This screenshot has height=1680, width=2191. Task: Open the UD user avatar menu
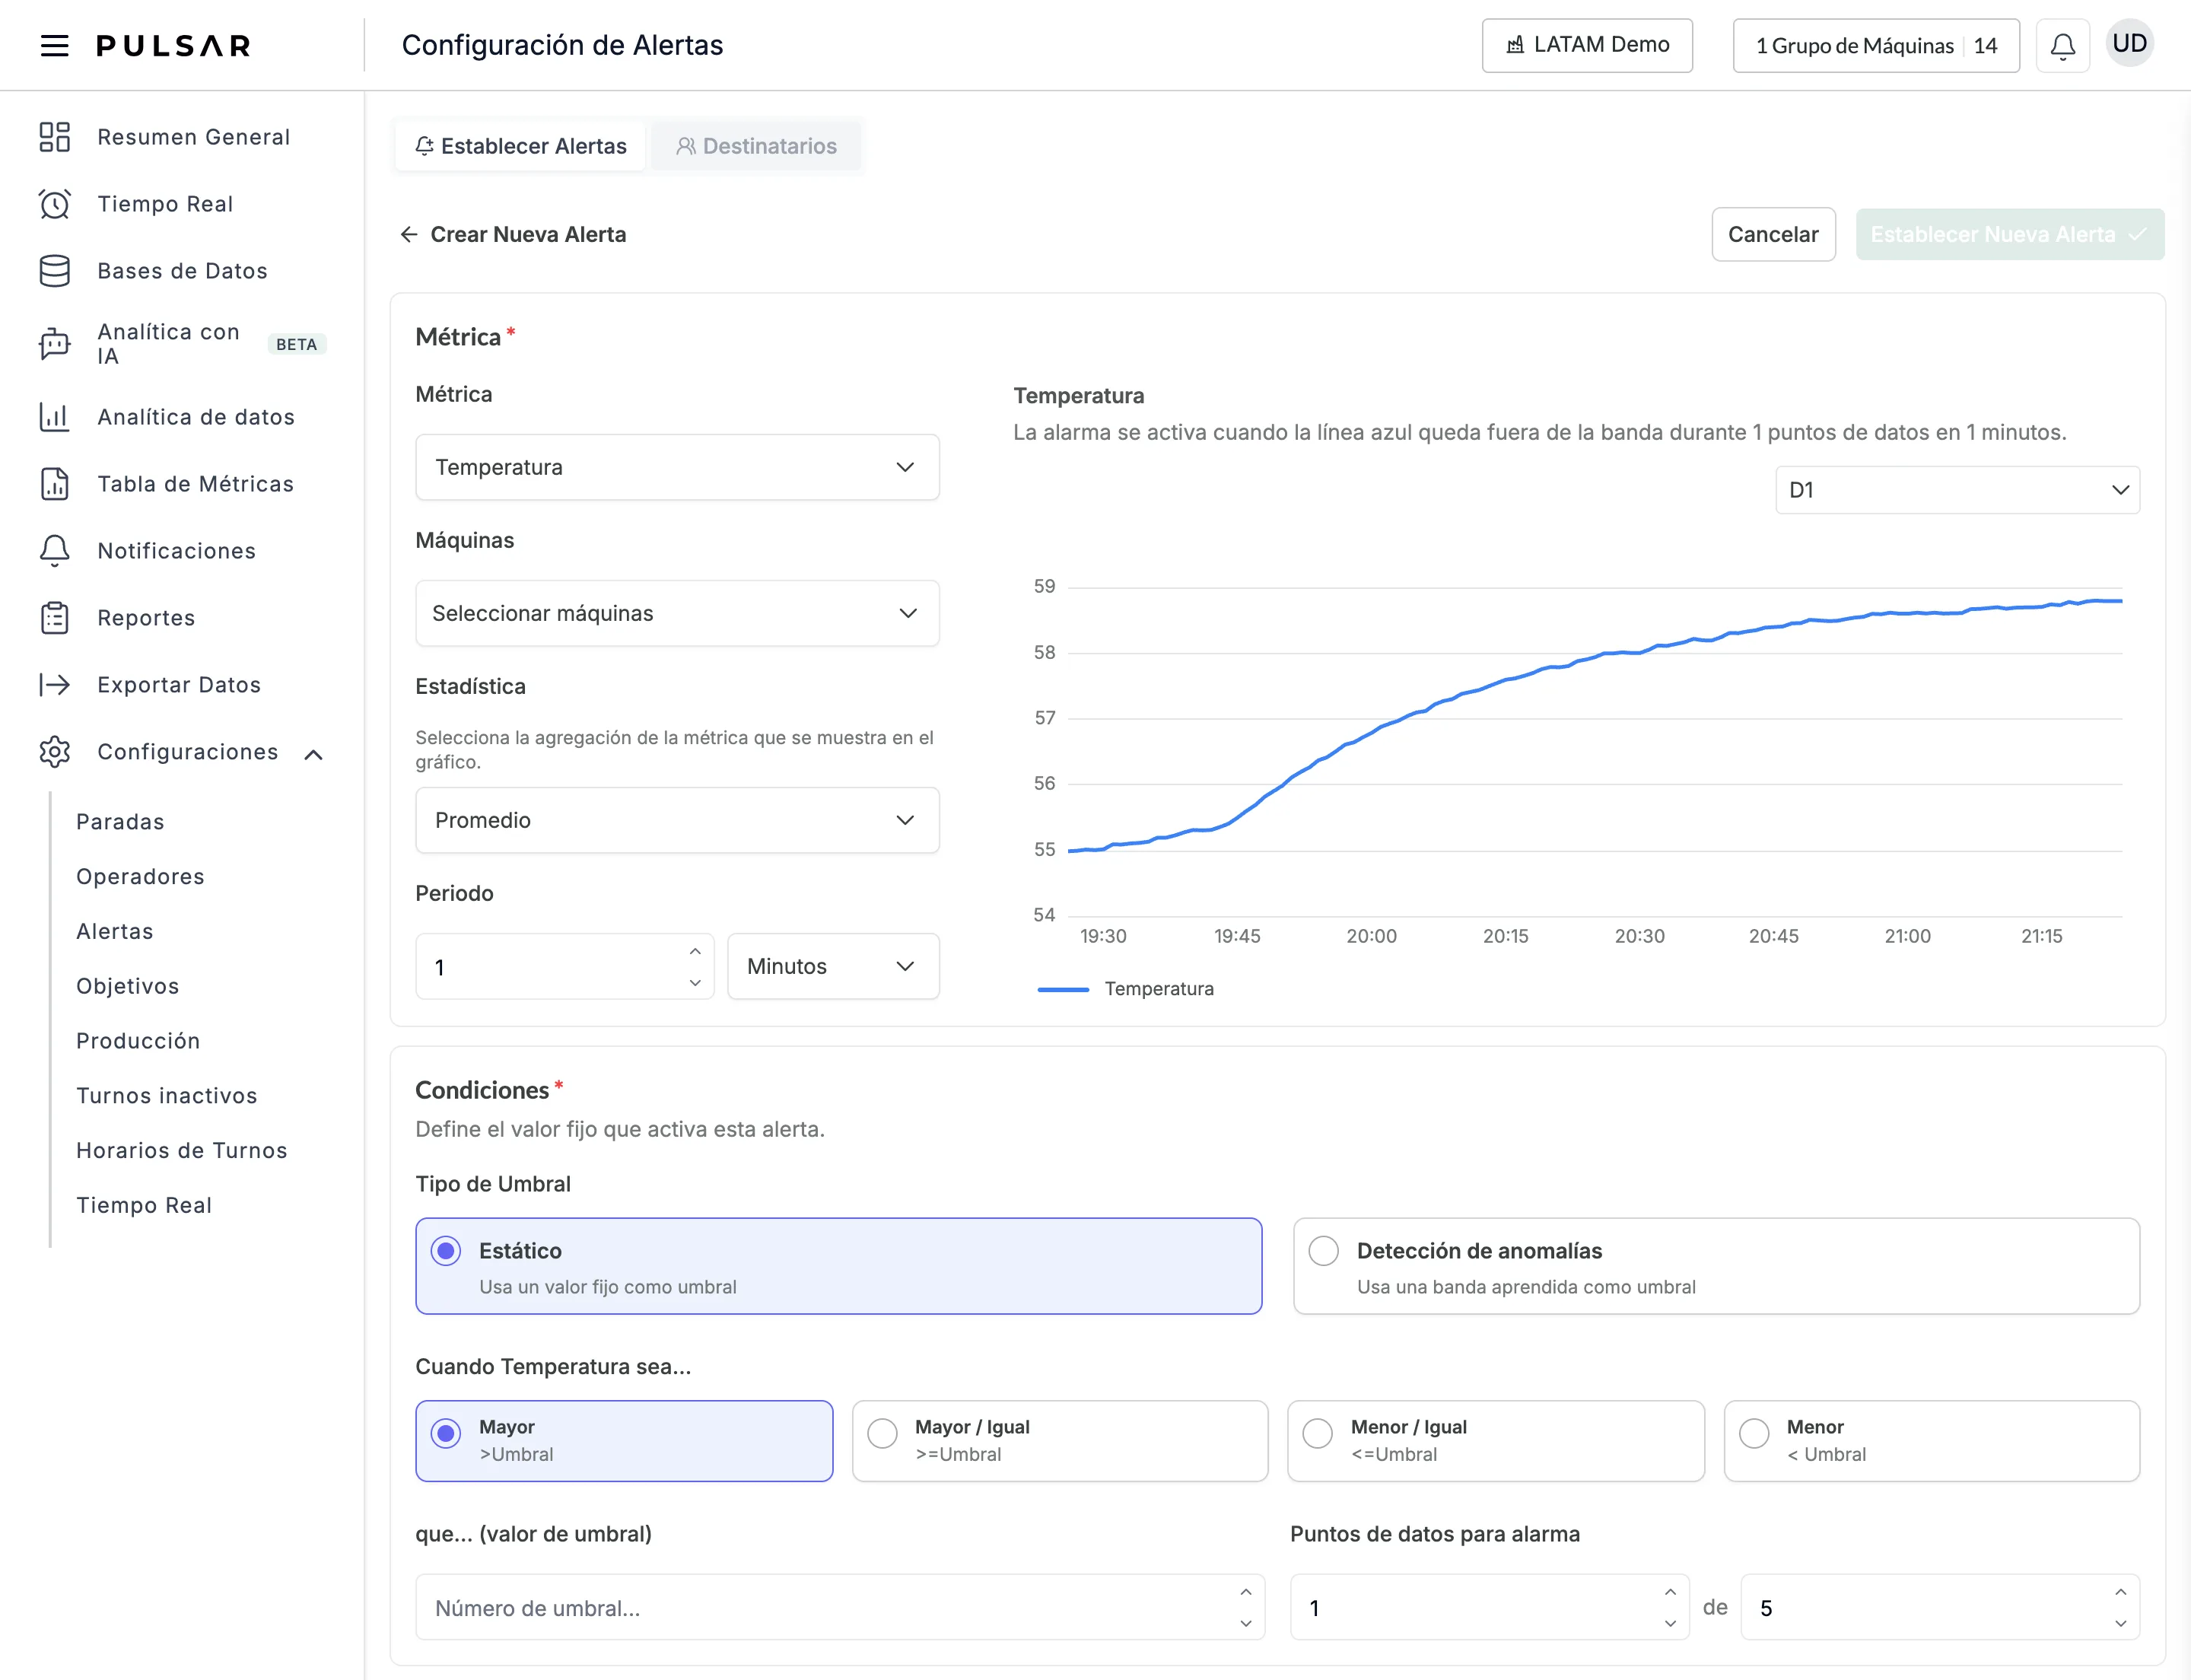click(x=2129, y=44)
